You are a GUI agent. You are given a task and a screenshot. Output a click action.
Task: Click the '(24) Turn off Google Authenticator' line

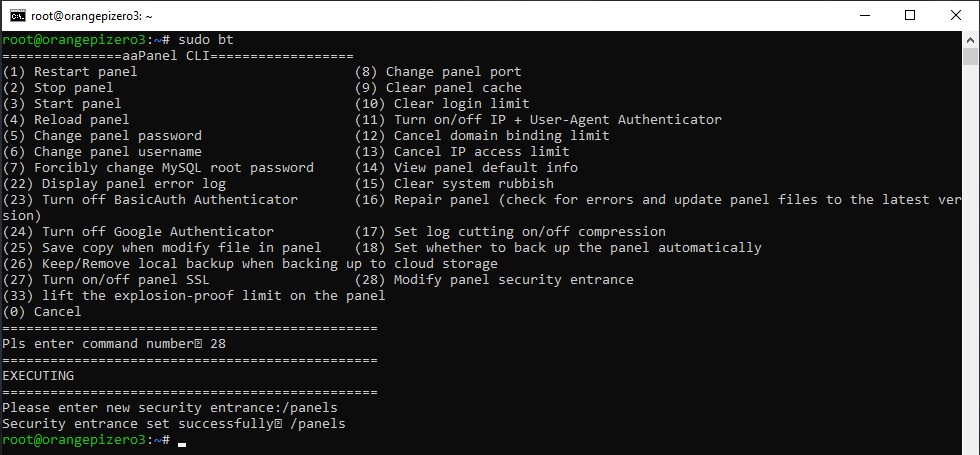coord(138,232)
